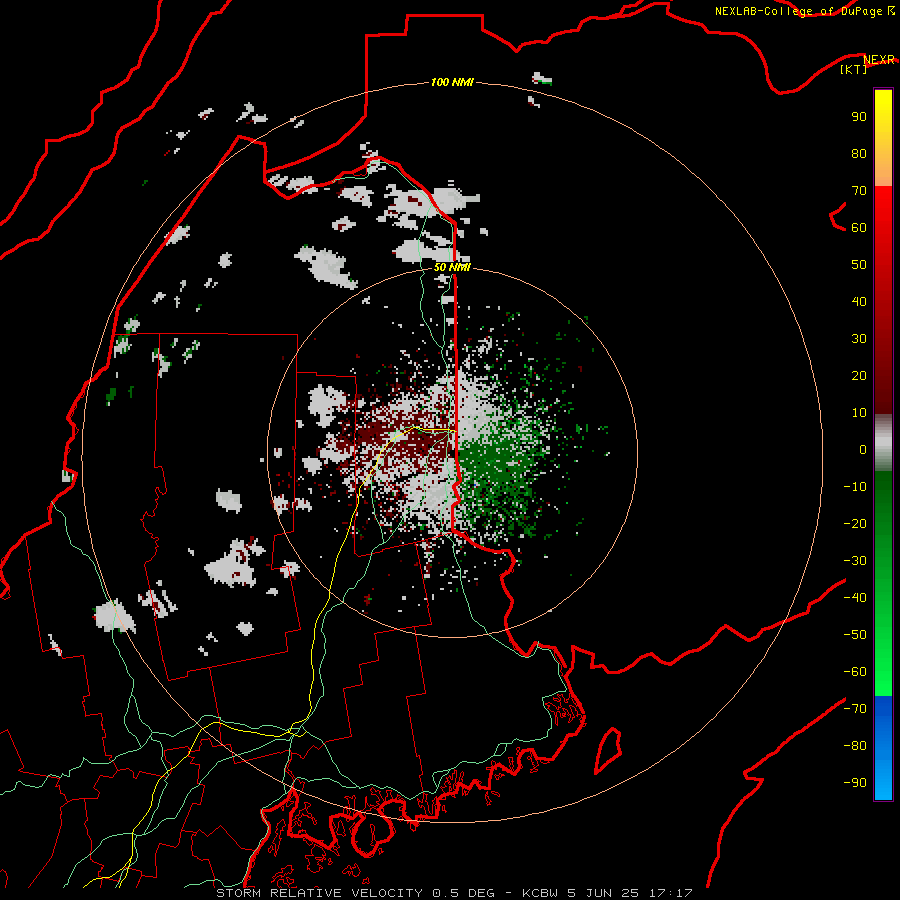Screen dimensions: 900x900
Task: Click the -10 knot scale label
Action: [x=855, y=487]
